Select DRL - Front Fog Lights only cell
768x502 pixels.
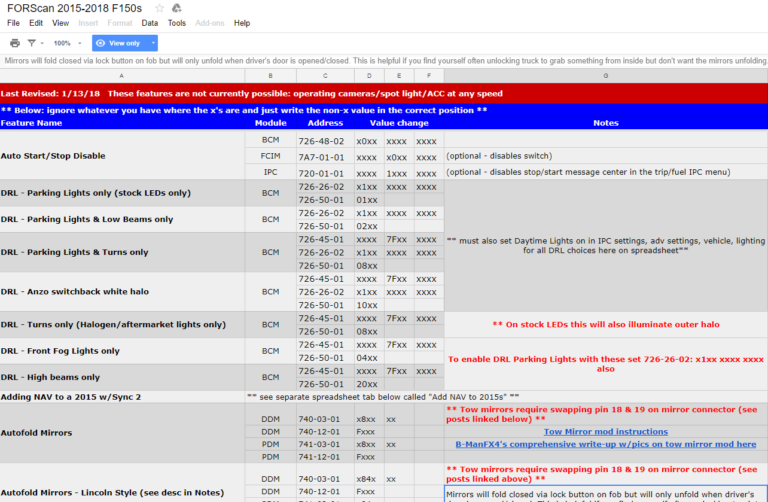(122, 351)
